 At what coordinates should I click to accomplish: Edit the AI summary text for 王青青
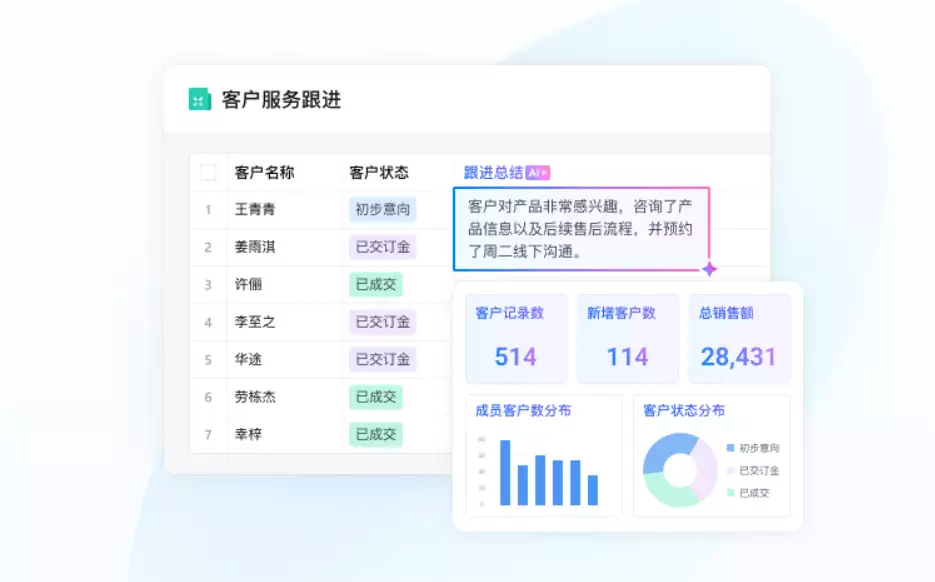pos(581,227)
